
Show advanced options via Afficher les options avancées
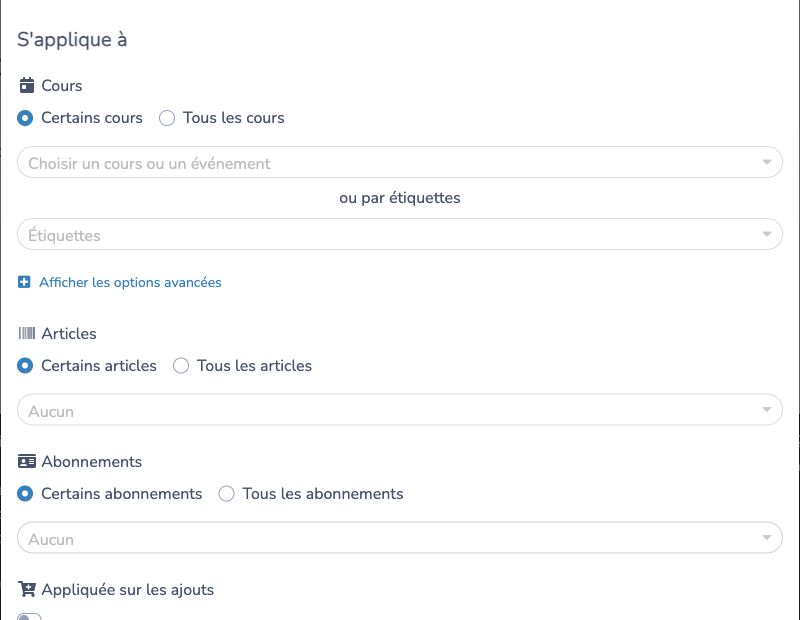(130, 282)
